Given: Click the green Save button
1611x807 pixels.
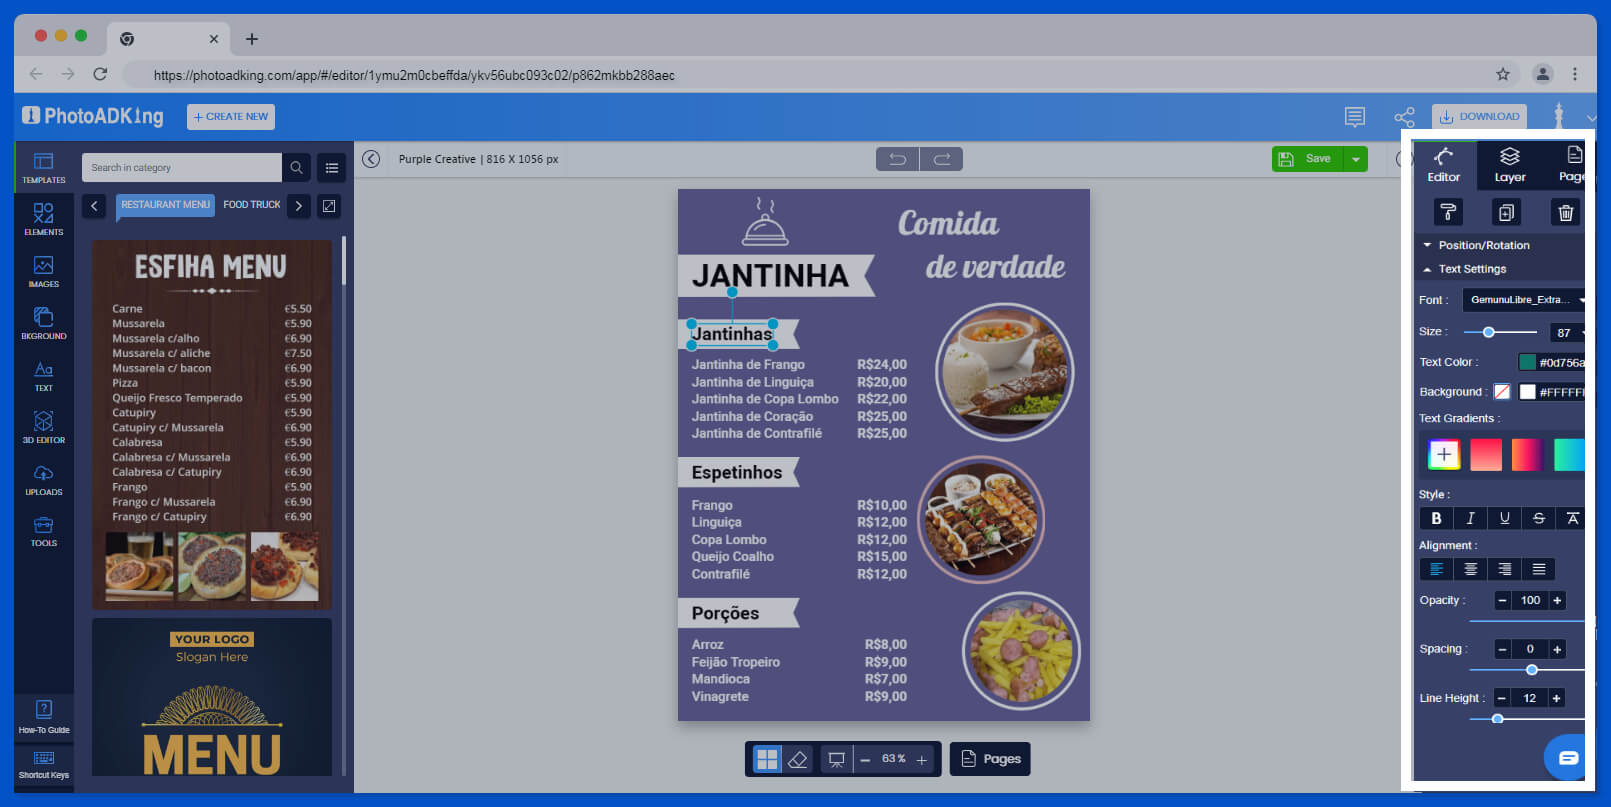Looking at the screenshot, I should click(1308, 159).
